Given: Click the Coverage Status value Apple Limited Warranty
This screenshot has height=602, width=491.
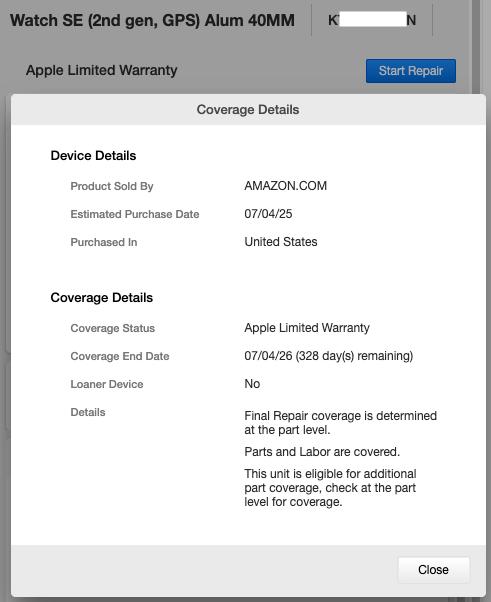Looking at the screenshot, I should pyautogui.click(x=307, y=328).
